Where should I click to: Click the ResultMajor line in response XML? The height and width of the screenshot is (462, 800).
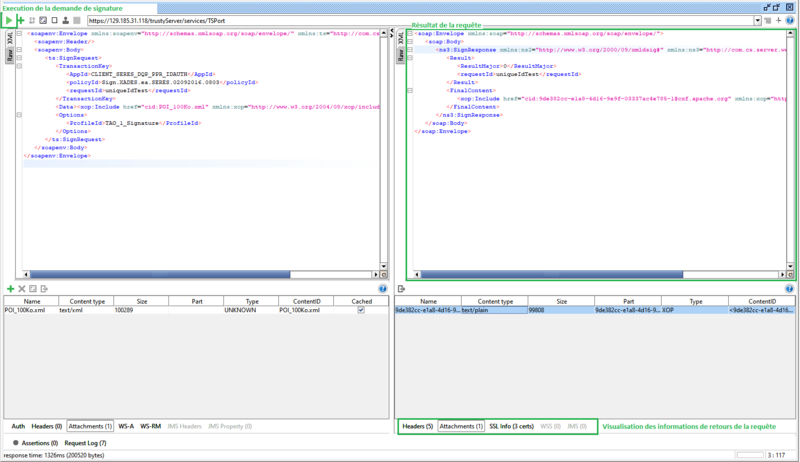coord(507,66)
